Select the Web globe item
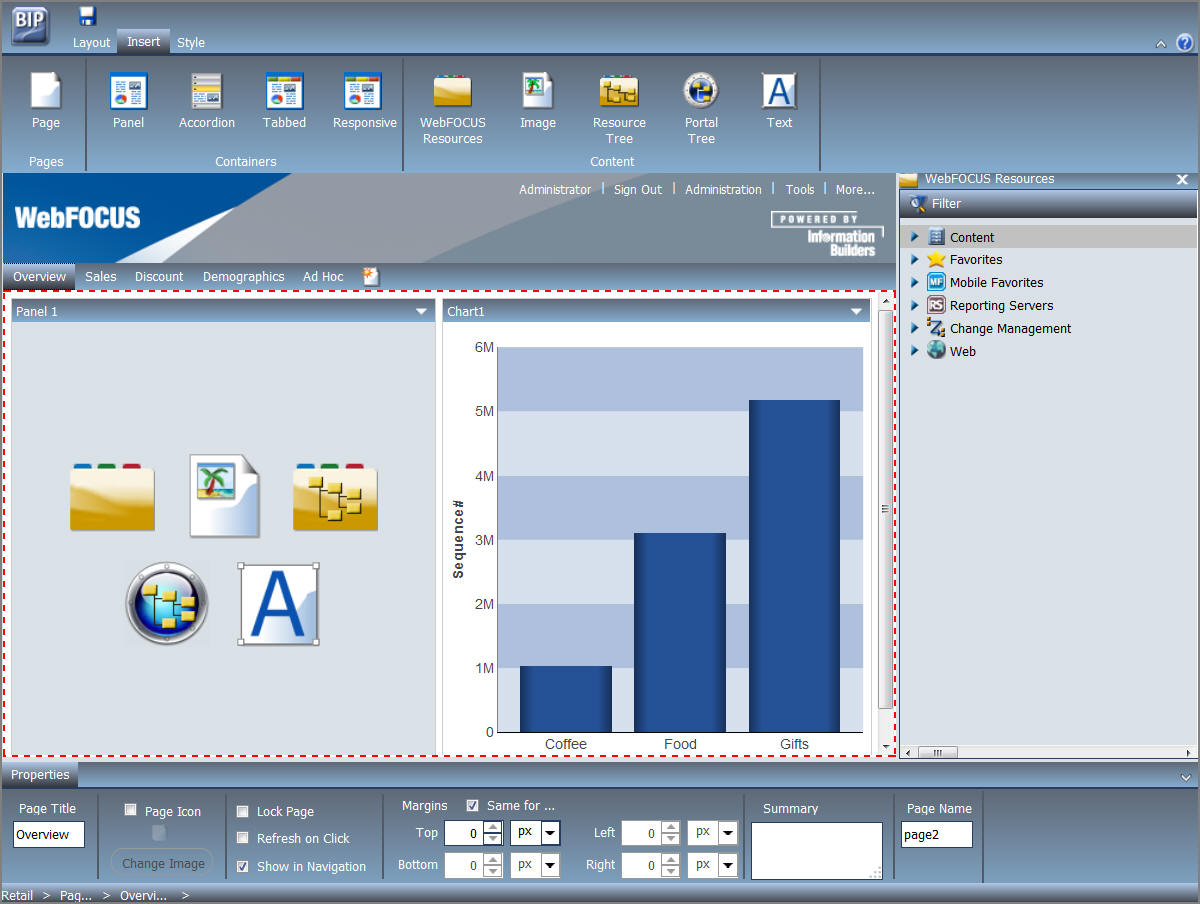1200x904 pixels. (x=951, y=351)
